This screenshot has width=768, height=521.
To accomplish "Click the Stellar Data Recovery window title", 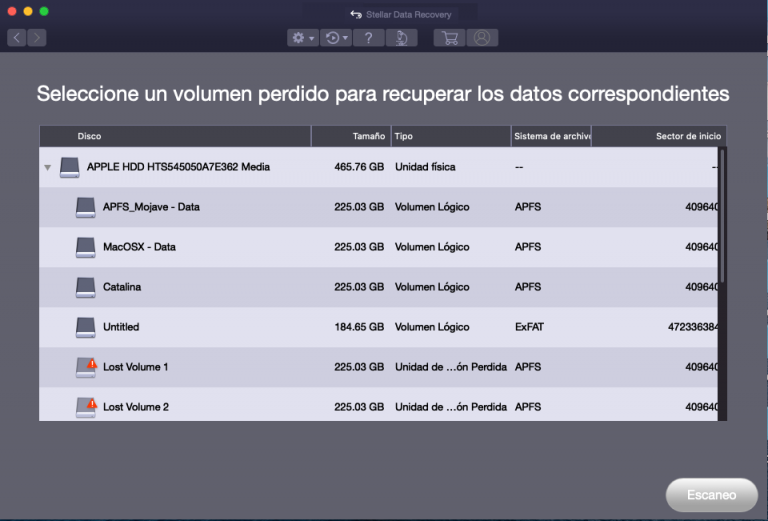I will [x=408, y=15].
